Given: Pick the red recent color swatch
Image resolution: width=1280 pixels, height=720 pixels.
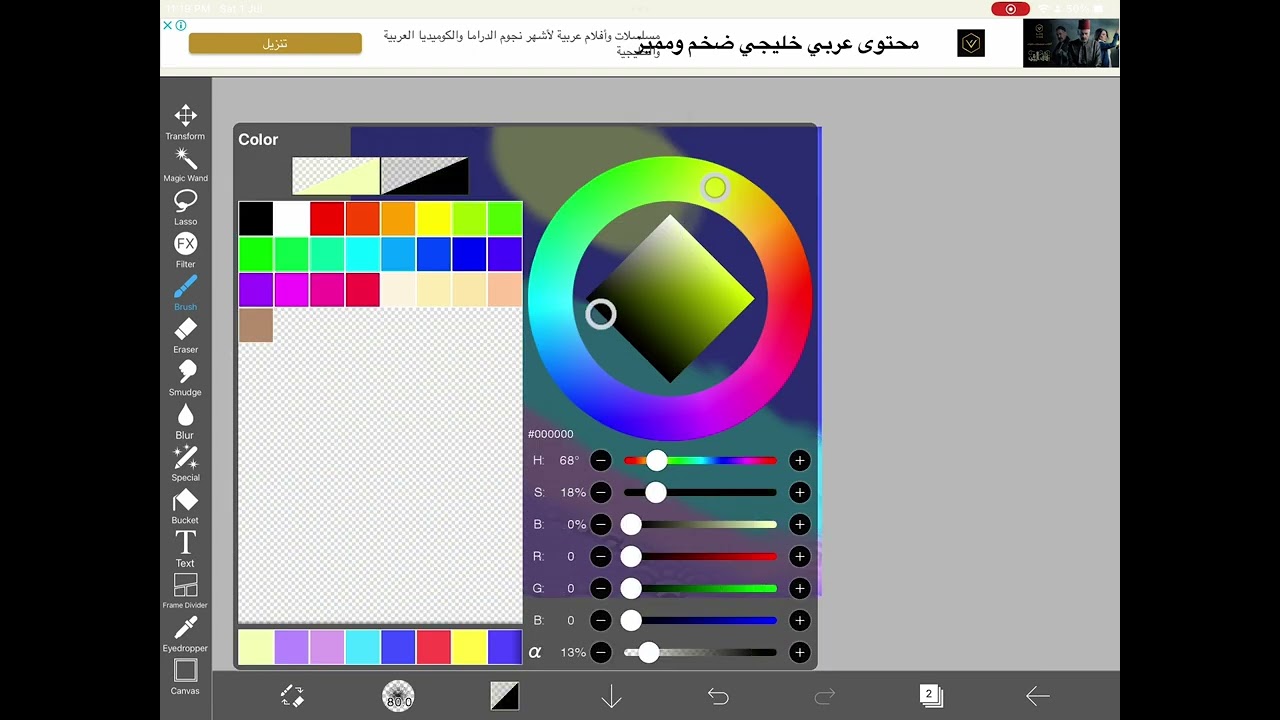Looking at the screenshot, I should point(433,647).
